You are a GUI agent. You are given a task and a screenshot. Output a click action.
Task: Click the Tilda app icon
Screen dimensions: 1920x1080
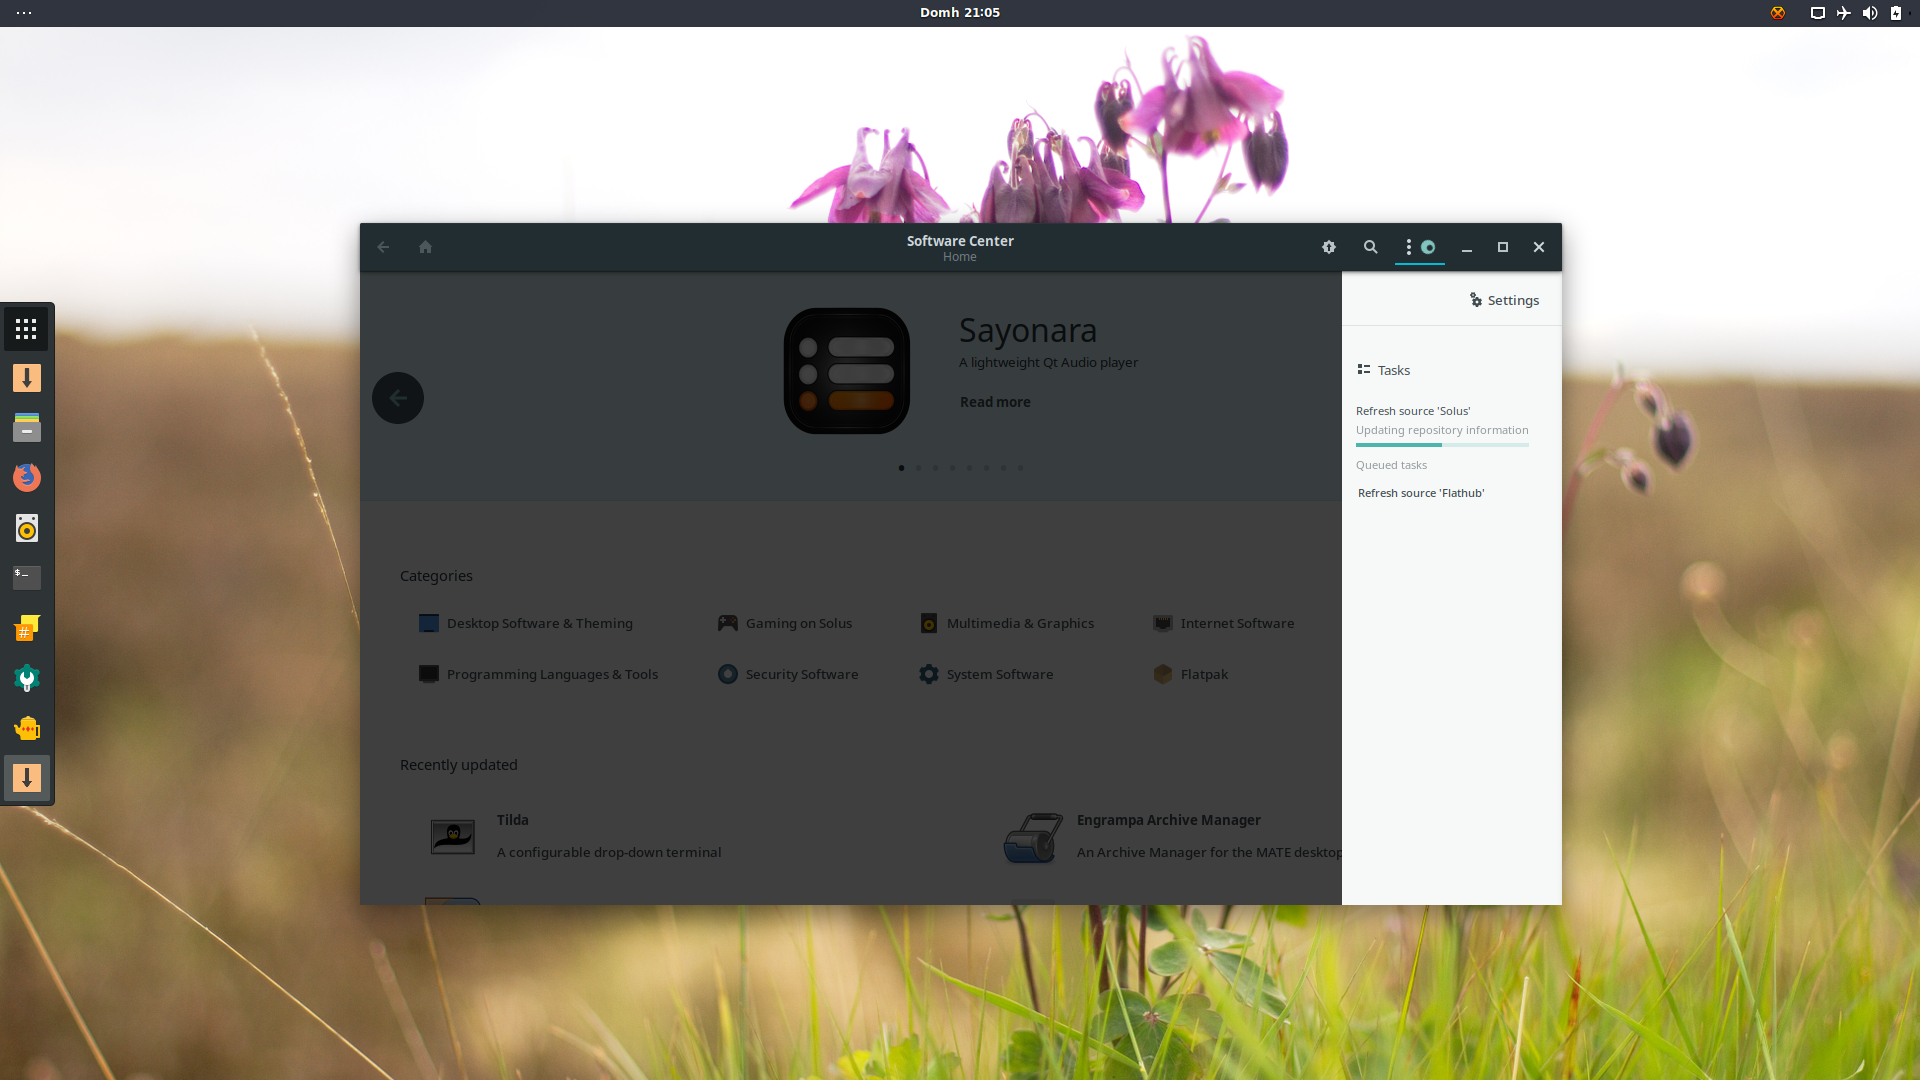click(x=452, y=836)
